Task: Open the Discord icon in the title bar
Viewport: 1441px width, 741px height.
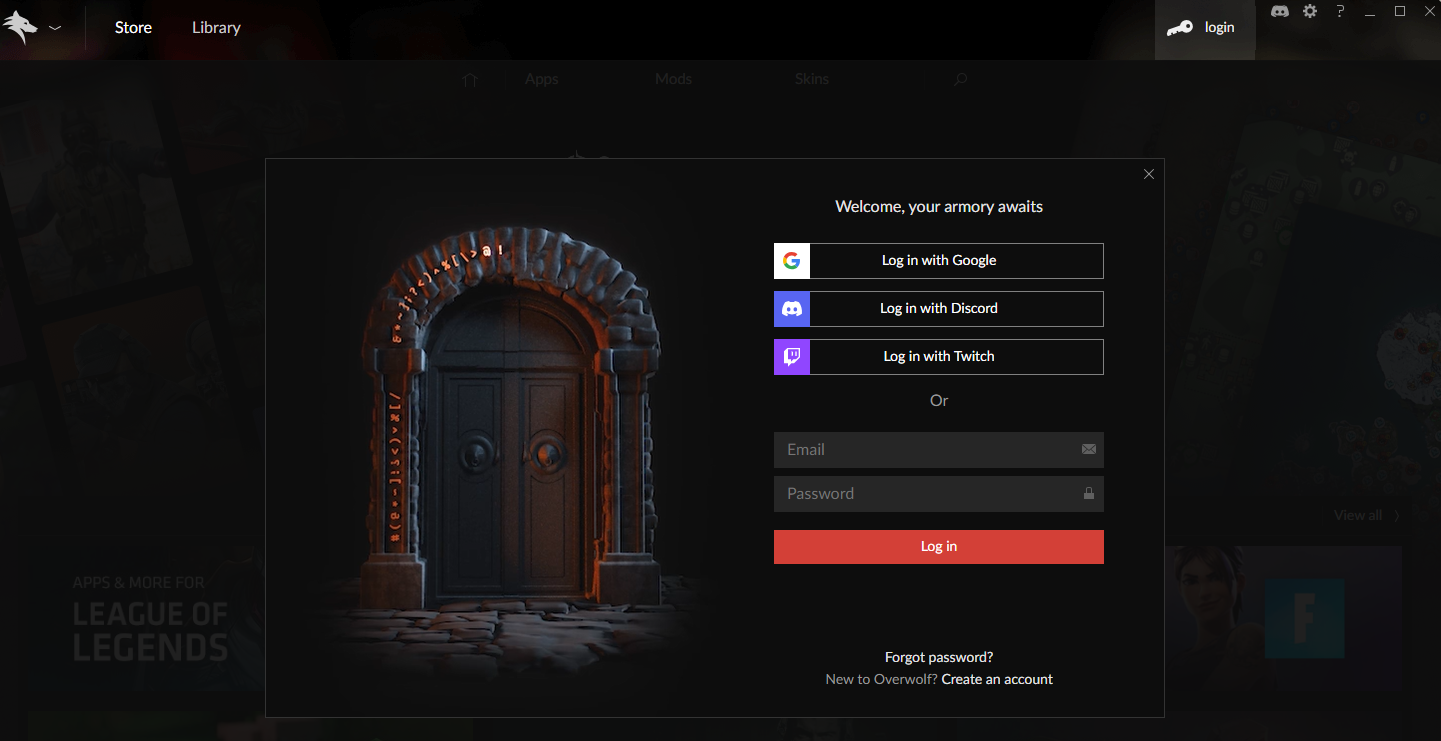Action: click(x=1279, y=11)
